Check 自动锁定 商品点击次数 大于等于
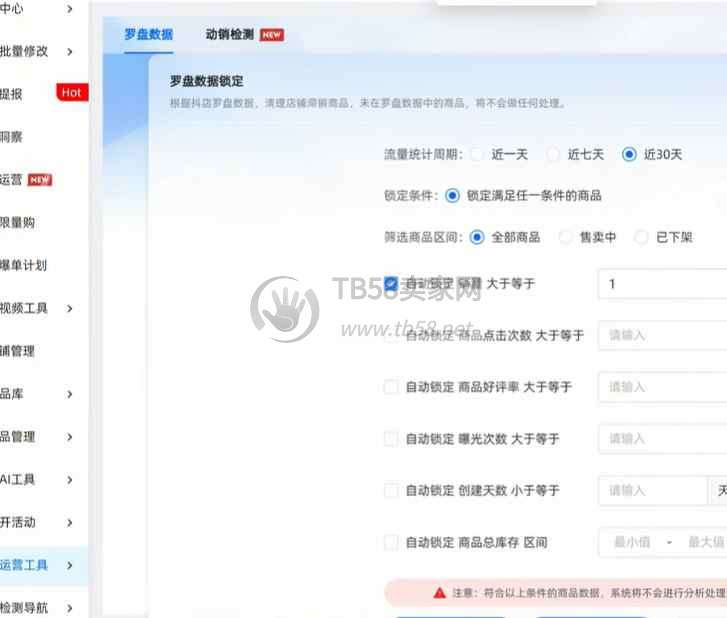 point(391,335)
